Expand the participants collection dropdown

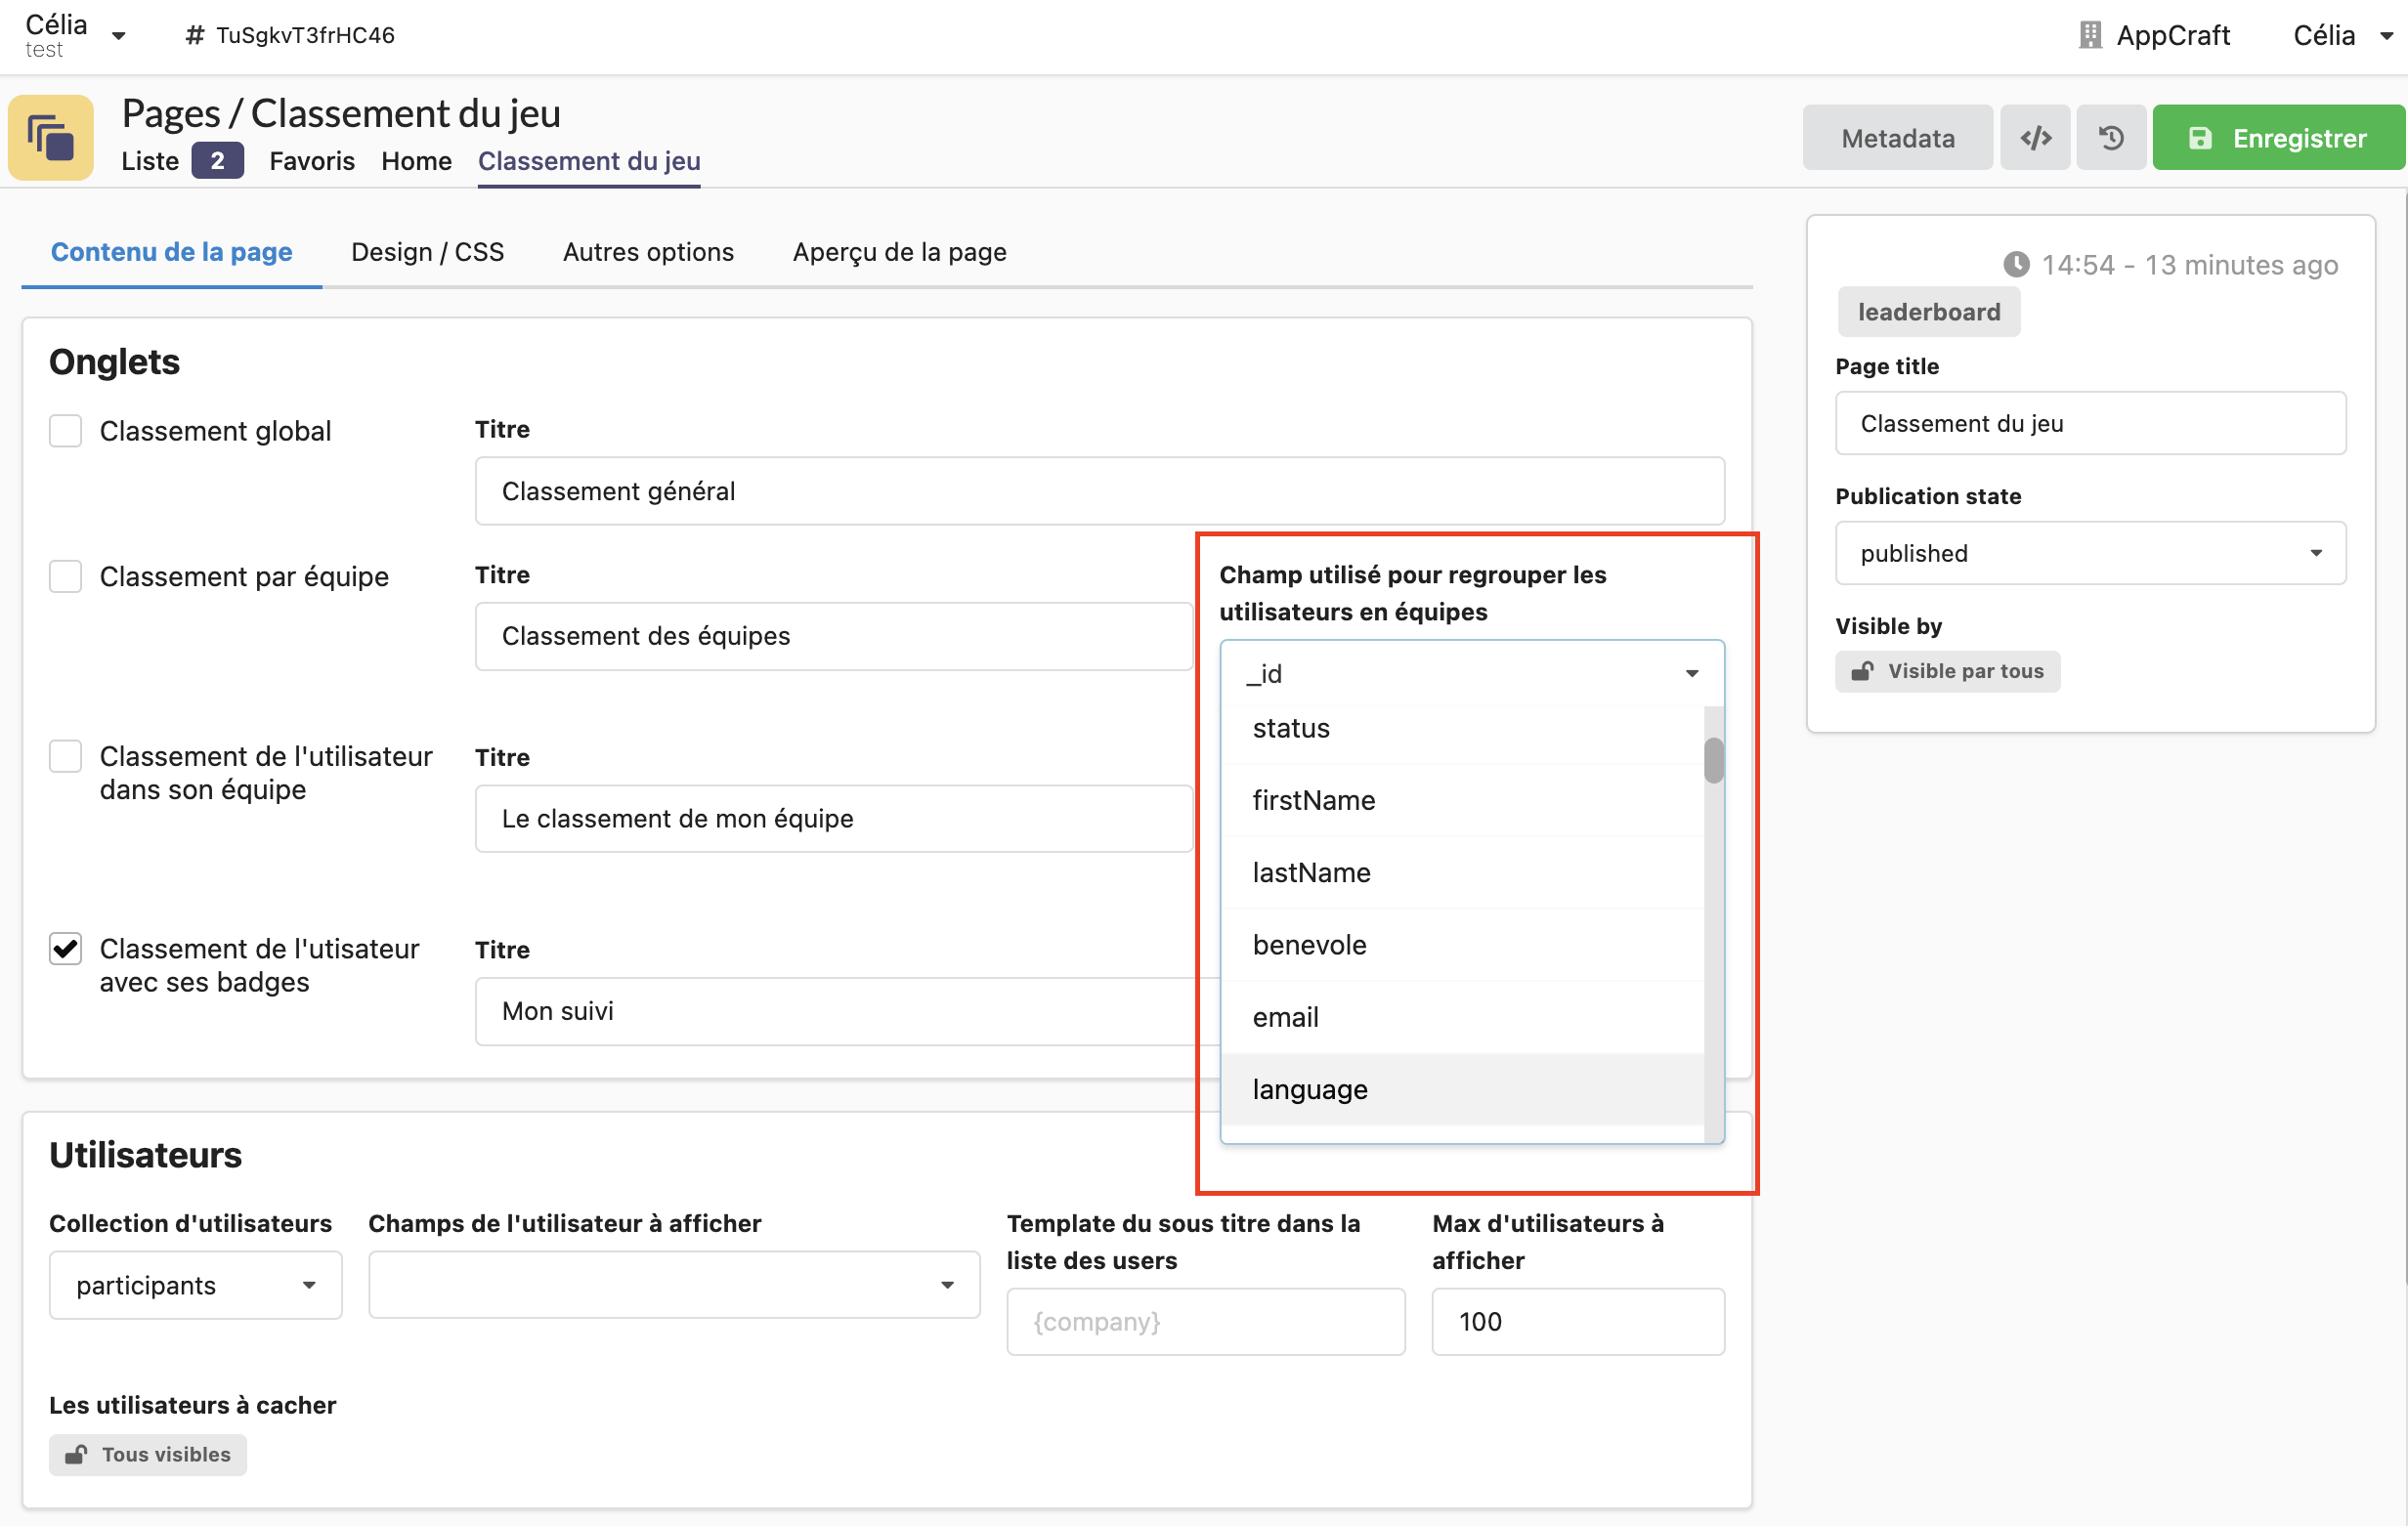click(195, 1285)
